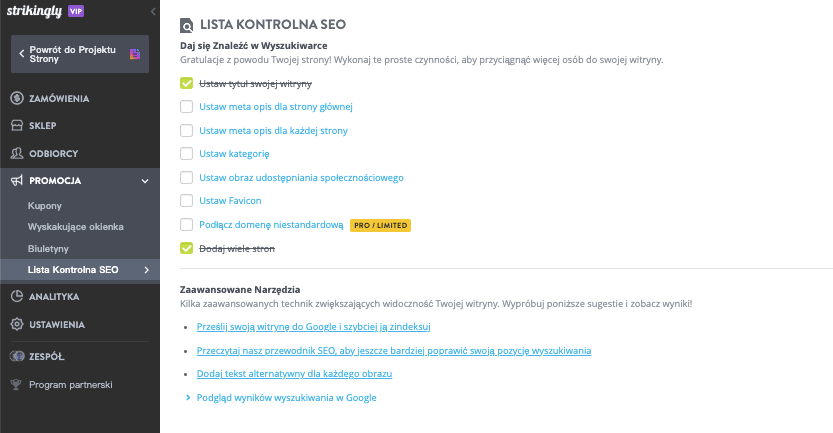
Task: Click the Zespół globe icon
Action: click(17, 355)
